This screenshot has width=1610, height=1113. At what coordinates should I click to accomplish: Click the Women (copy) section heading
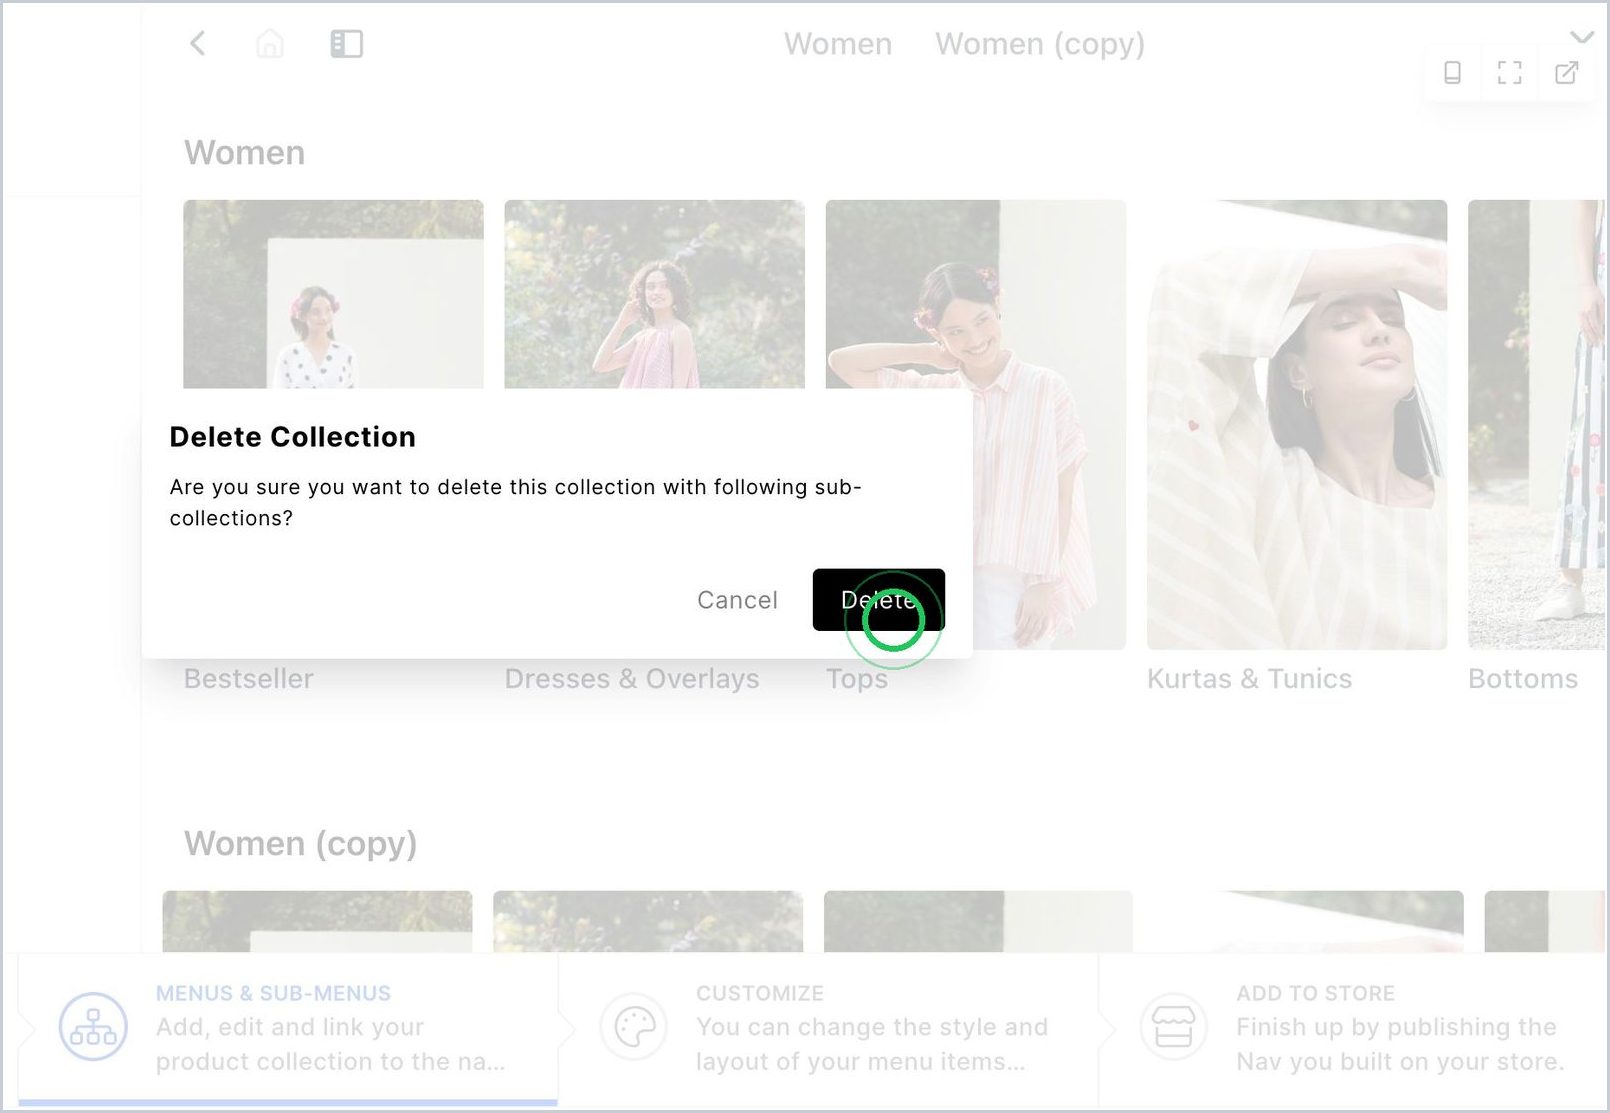(300, 844)
